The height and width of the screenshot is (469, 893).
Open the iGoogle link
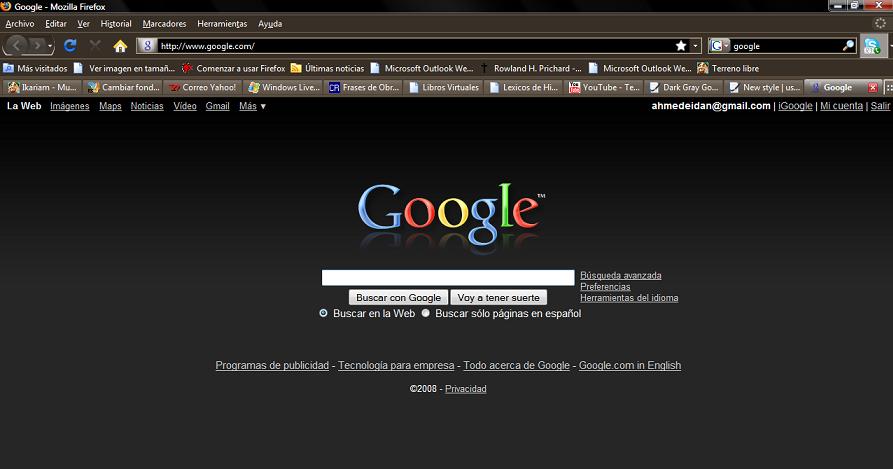[x=795, y=106]
